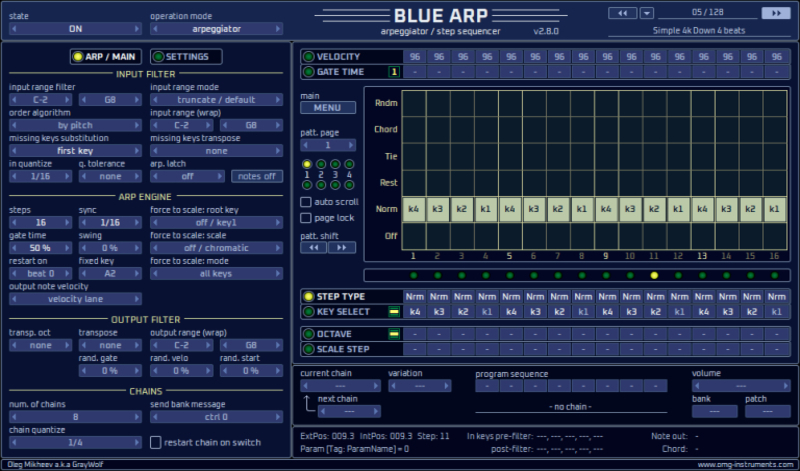Increase num. of chains right arrow
800x471 pixels.
point(137,417)
